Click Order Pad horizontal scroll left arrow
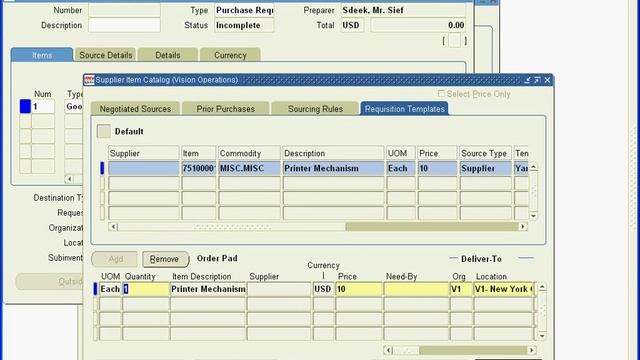The width and height of the screenshot is (640, 360). (x=388, y=350)
